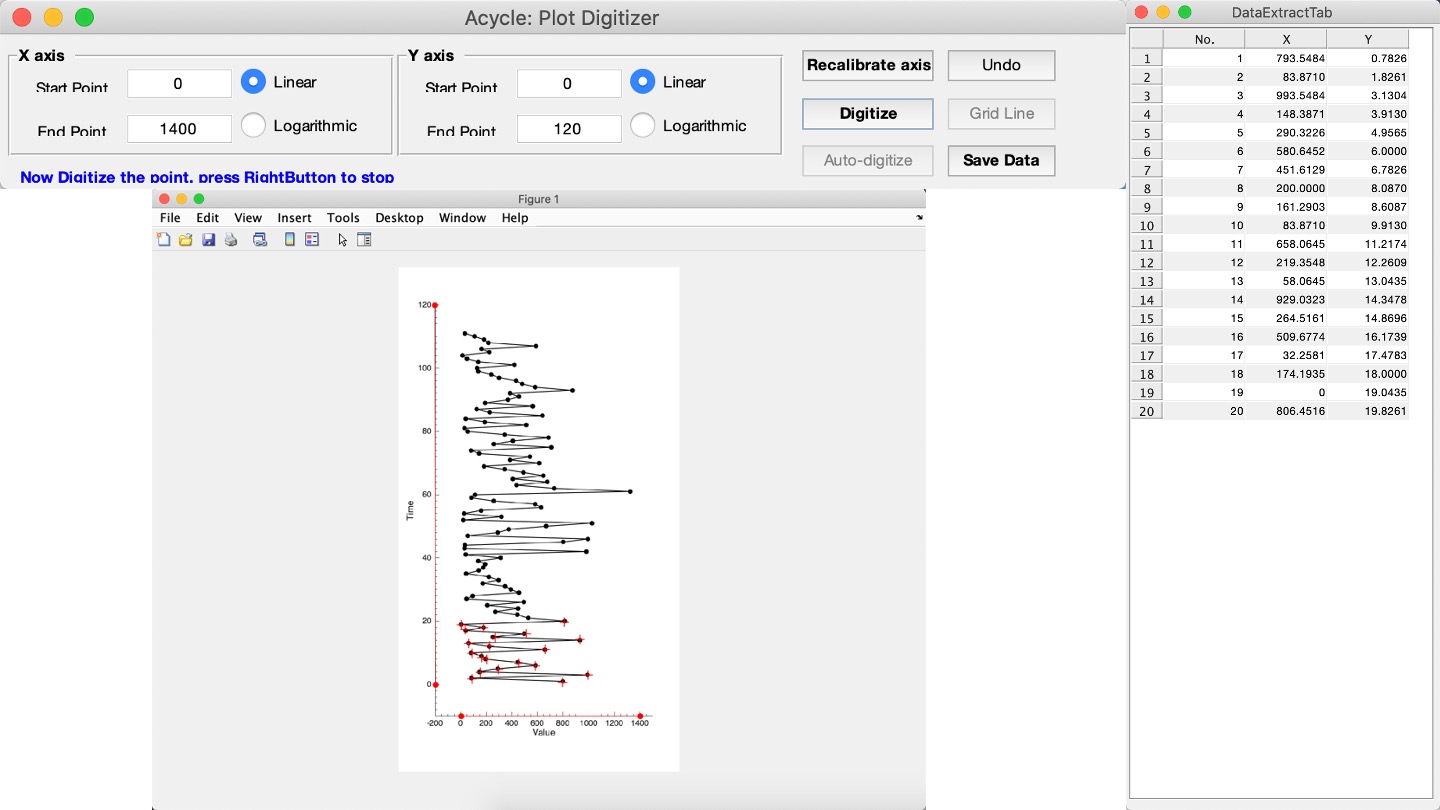1440x810 pixels.
Task: Open a file with the folder icon
Action: (x=186, y=240)
